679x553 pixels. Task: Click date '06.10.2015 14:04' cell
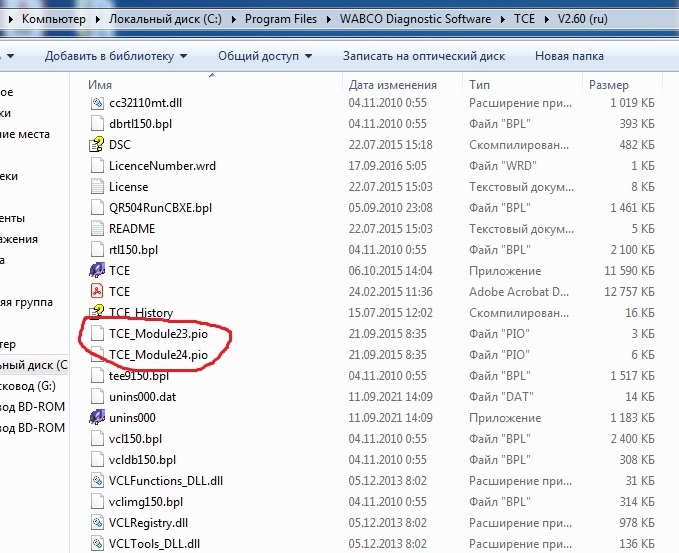point(391,271)
